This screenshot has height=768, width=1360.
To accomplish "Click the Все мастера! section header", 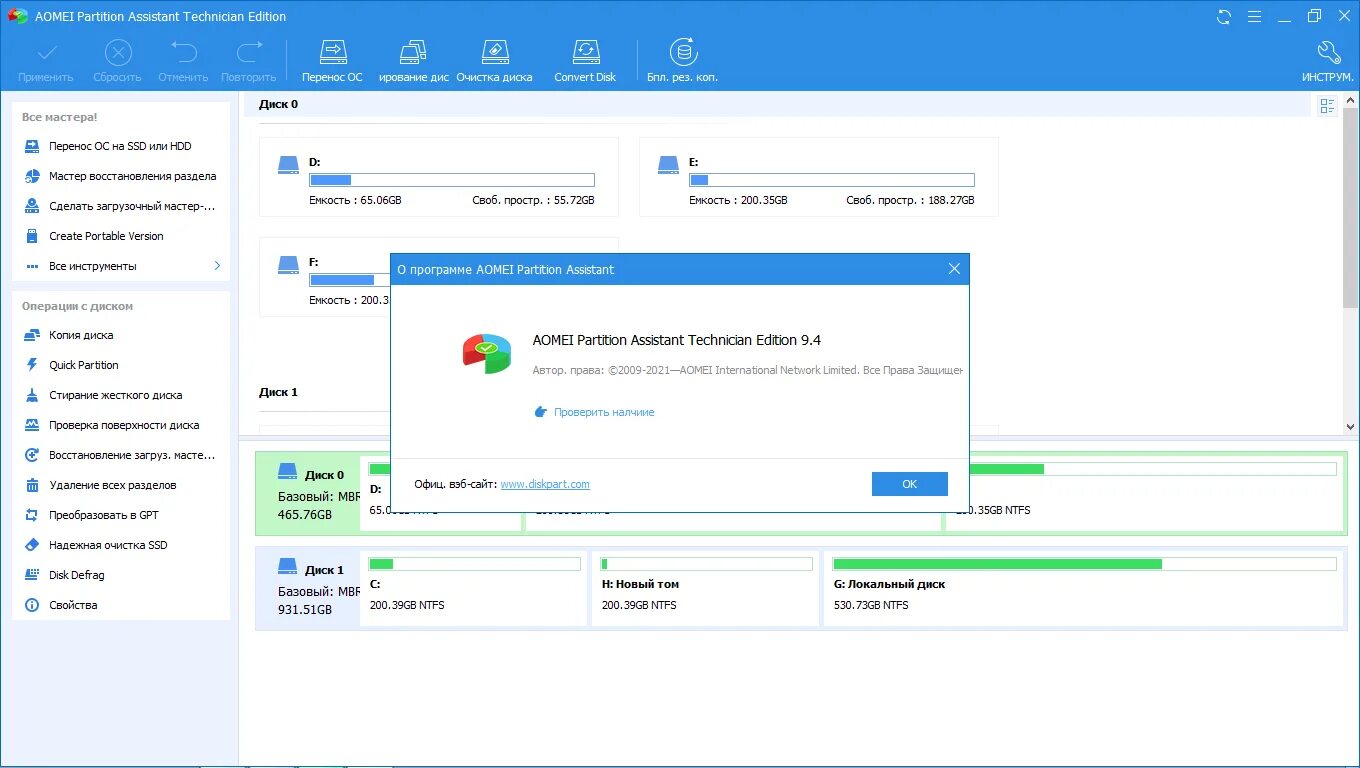I will (x=60, y=117).
